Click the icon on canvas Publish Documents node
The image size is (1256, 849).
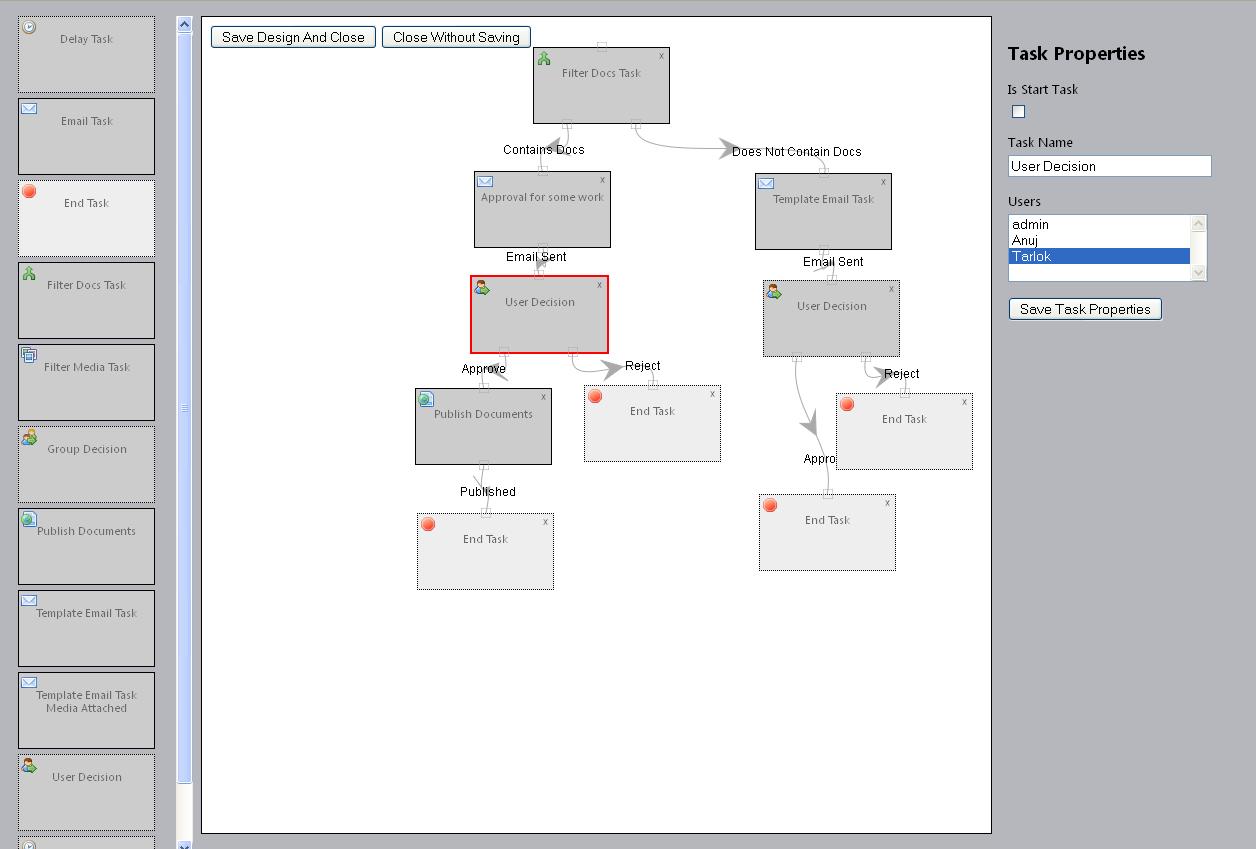click(x=426, y=399)
